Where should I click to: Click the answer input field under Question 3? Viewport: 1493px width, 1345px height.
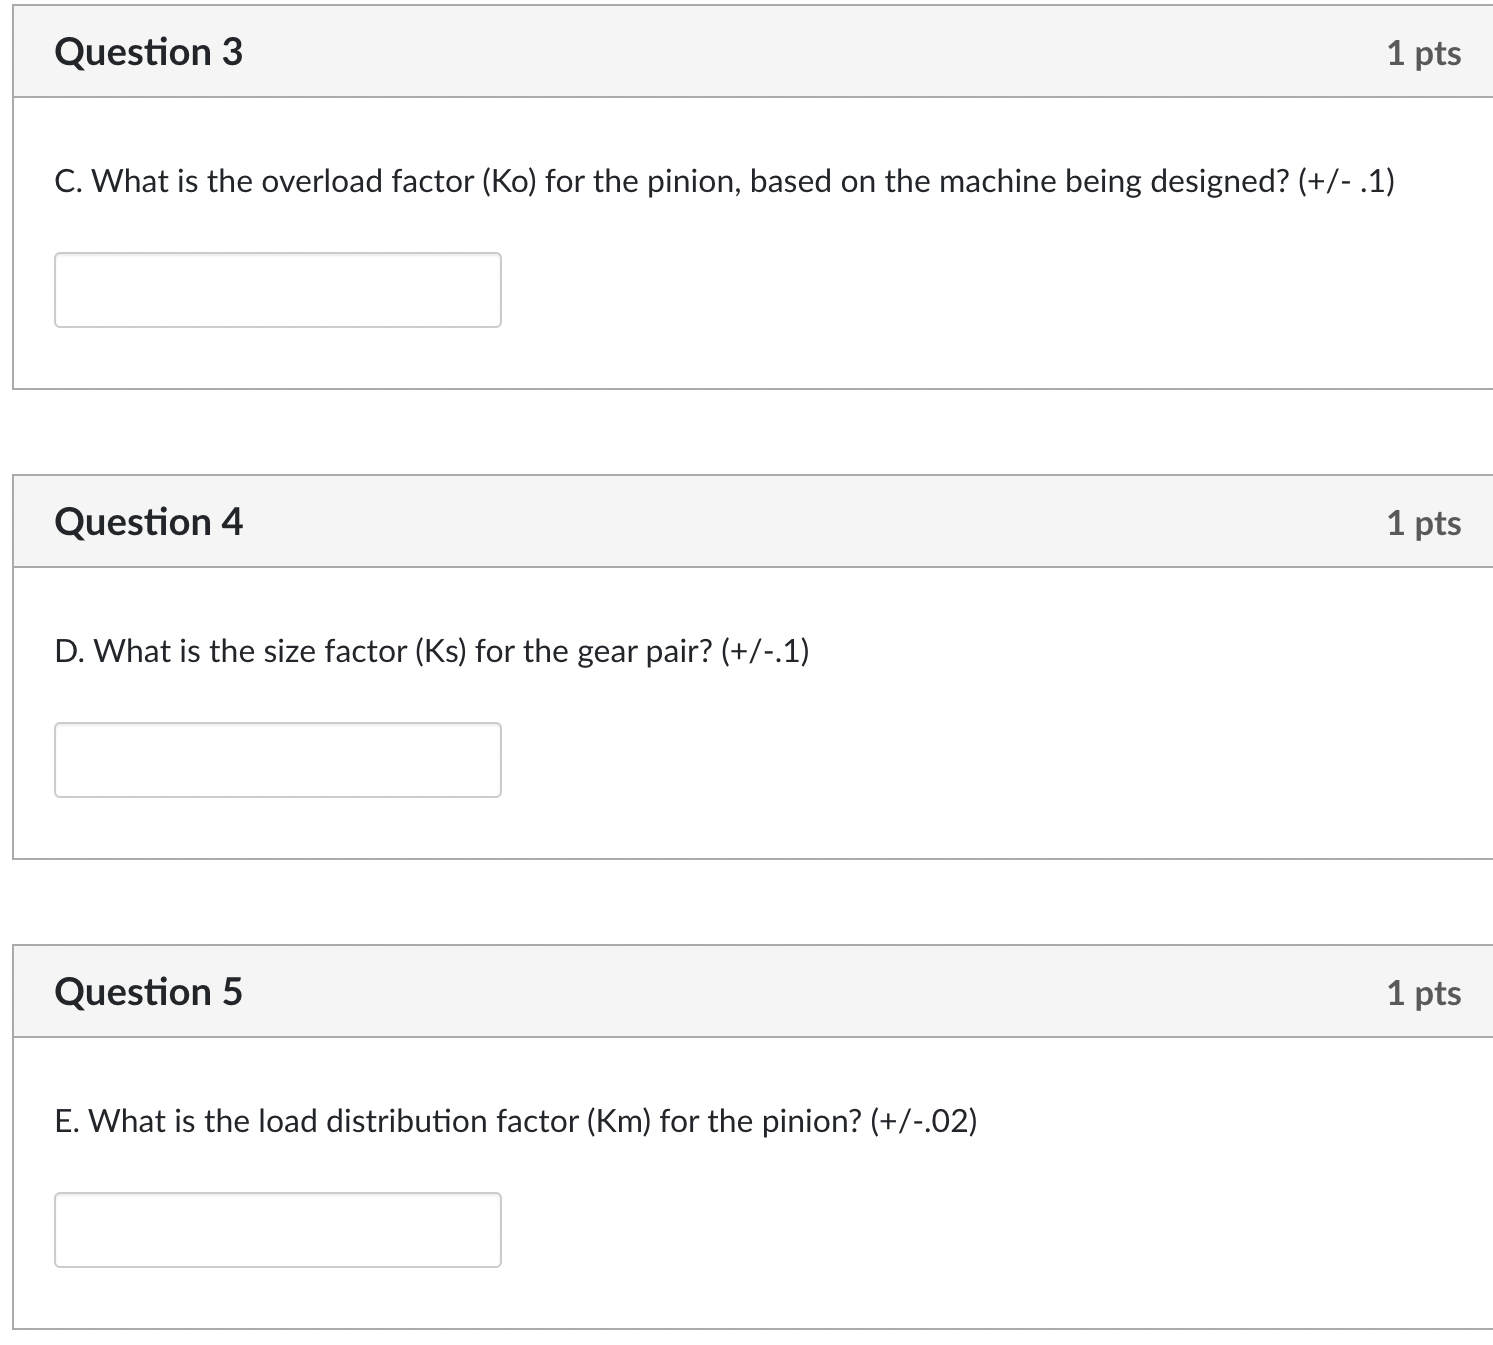tap(277, 289)
